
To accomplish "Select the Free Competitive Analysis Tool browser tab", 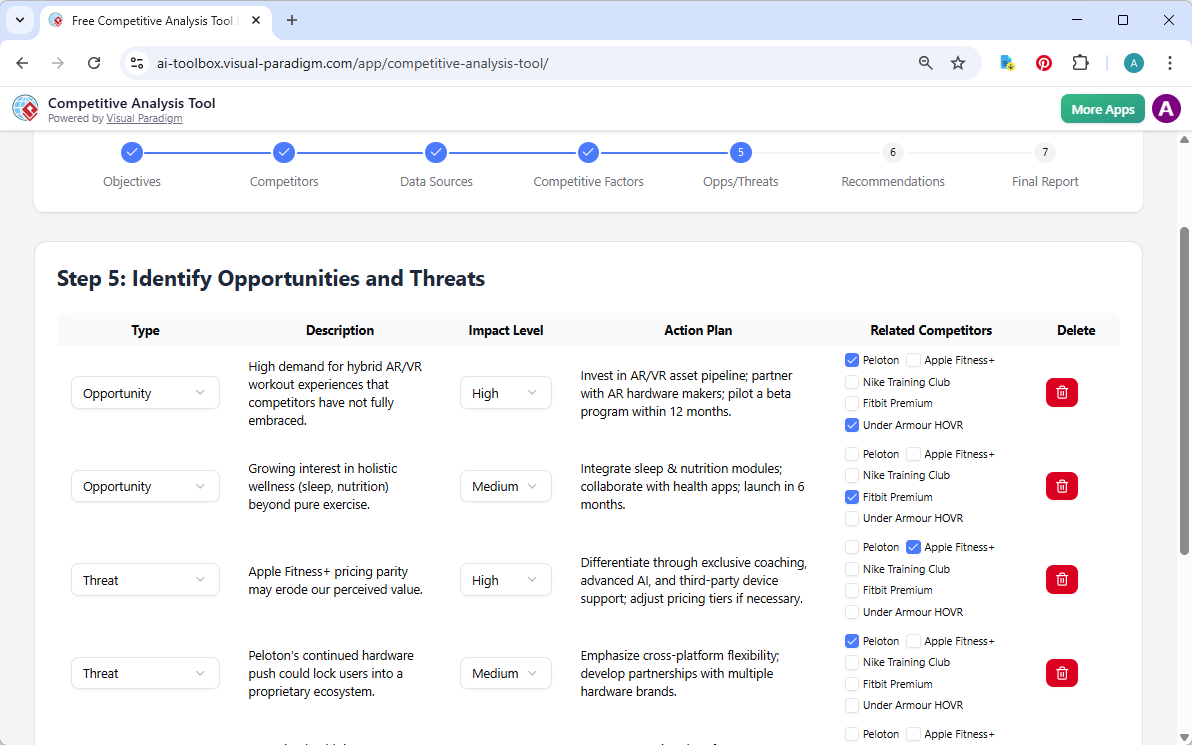I will point(150,20).
